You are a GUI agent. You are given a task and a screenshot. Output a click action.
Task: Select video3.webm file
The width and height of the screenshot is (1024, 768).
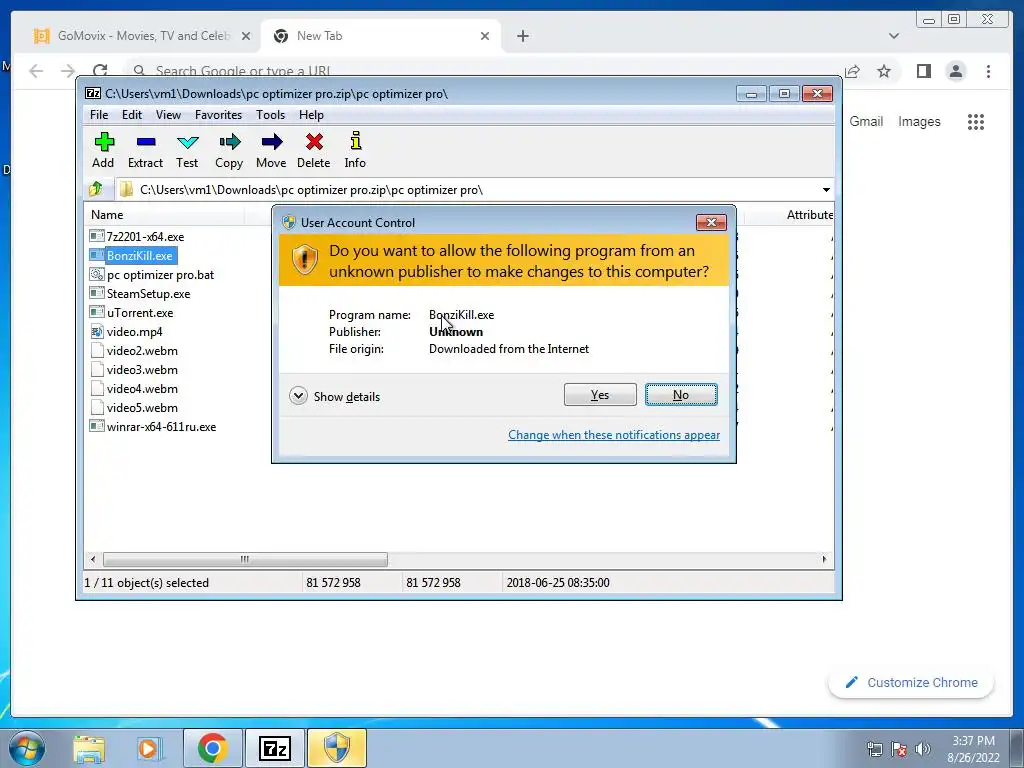coord(134,370)
